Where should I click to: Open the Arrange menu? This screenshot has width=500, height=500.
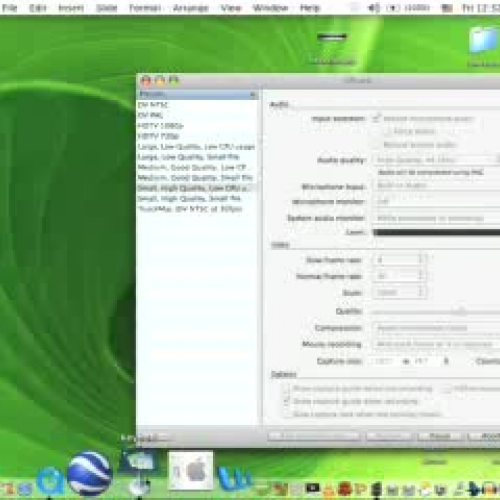191,8
